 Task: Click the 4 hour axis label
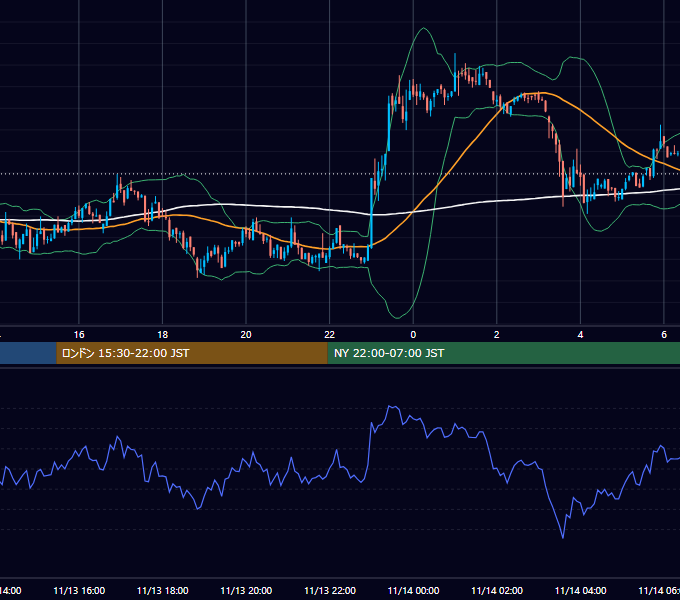tap(580, 335)
